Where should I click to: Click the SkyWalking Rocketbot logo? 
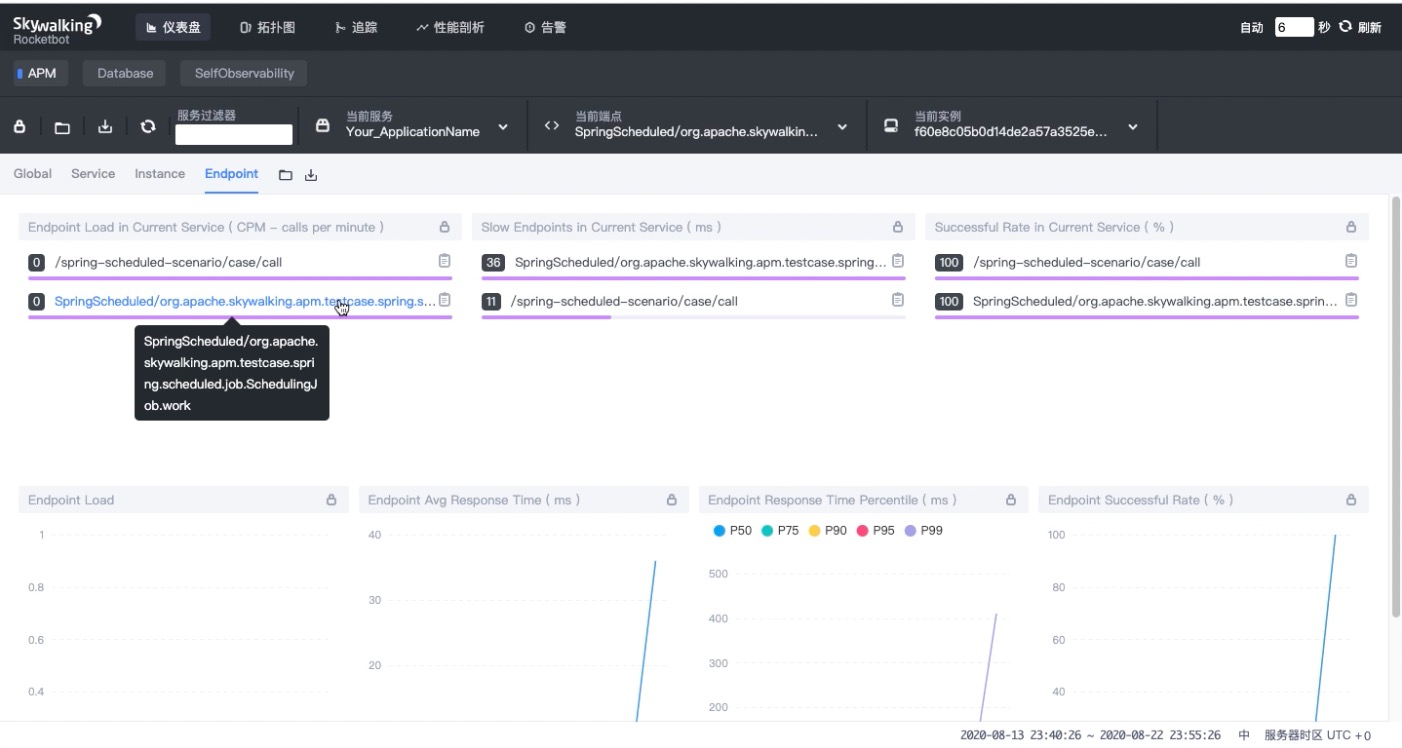tap(57, 28)
